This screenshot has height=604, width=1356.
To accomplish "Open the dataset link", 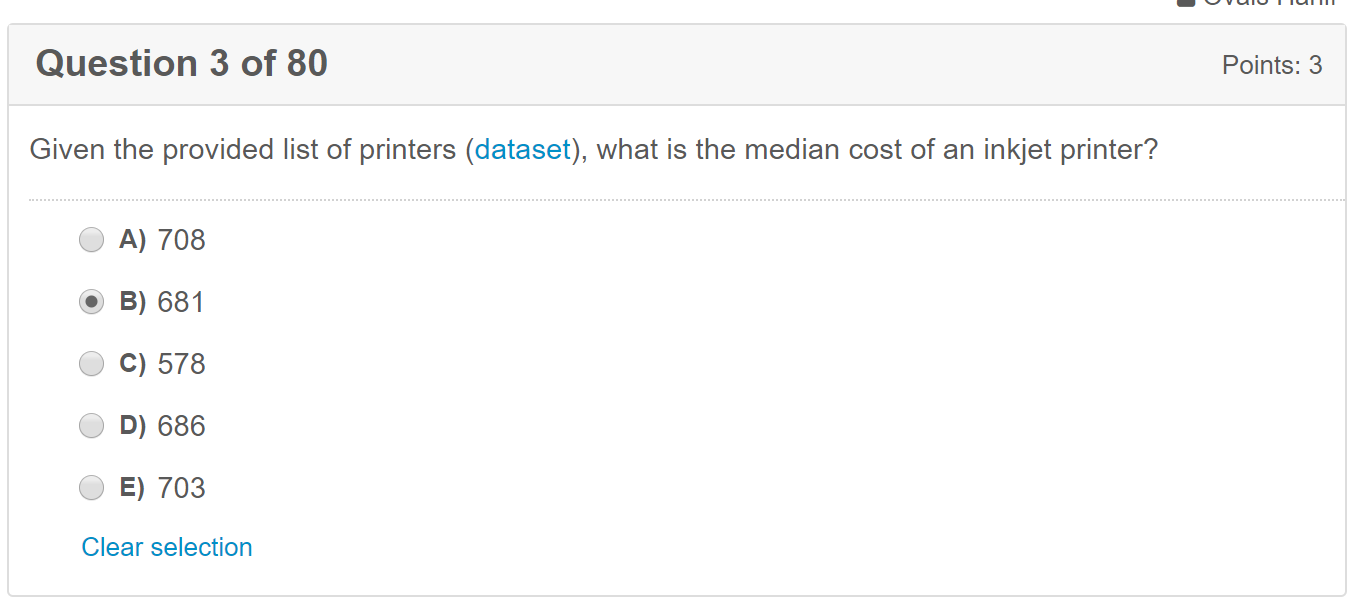I will (x=522, y=149).
